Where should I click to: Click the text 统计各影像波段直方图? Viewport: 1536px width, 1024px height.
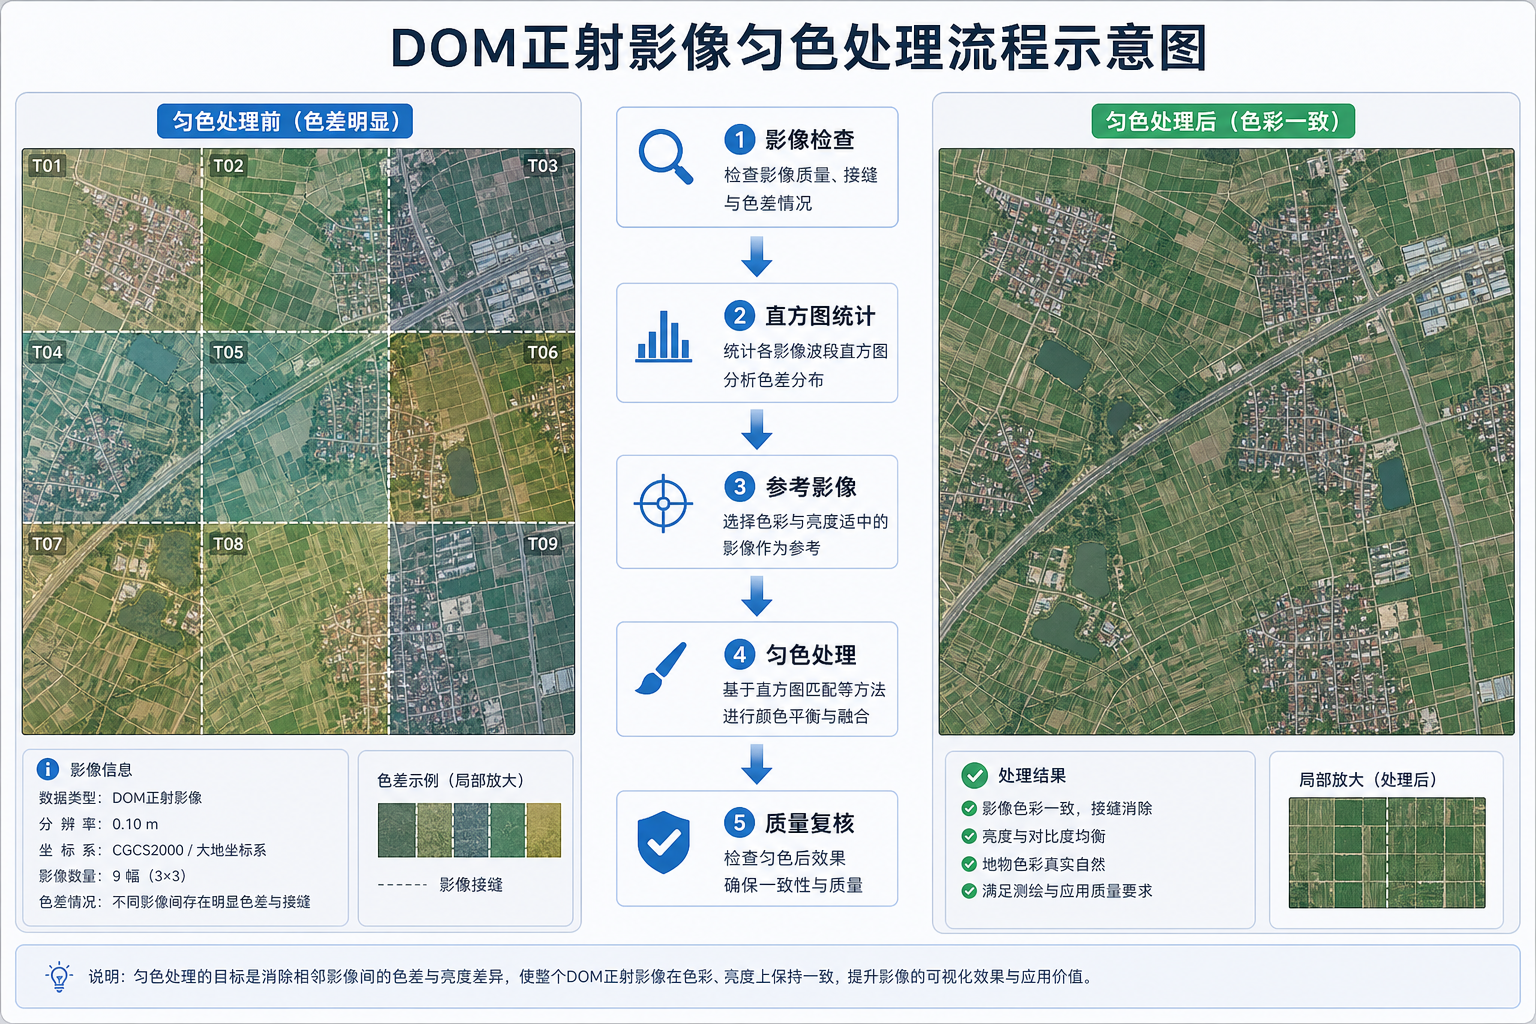pos(806,351)
